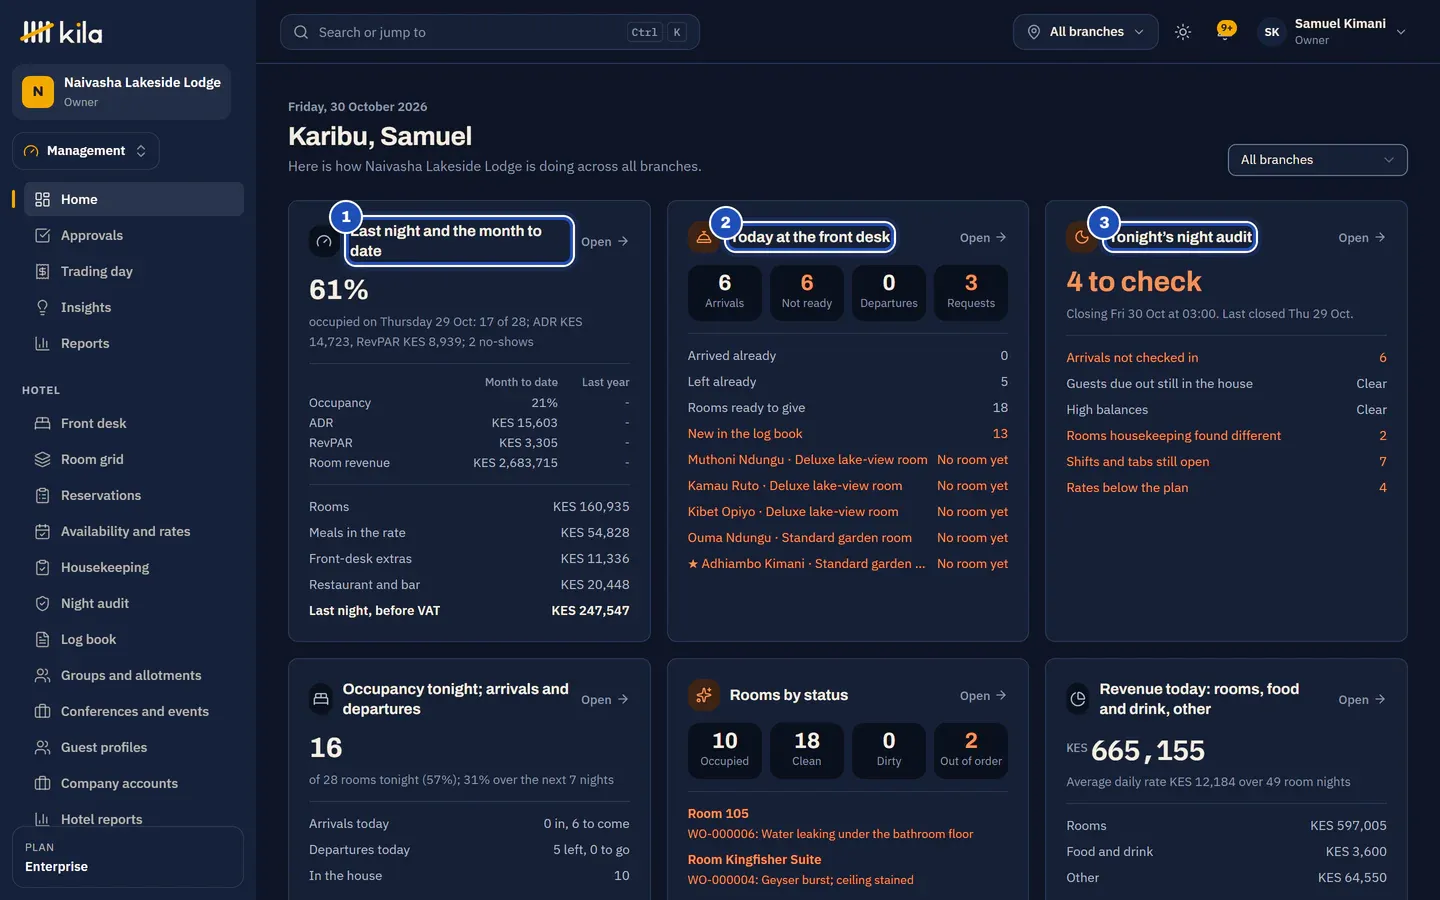Screen dimensions: 1440x900
Task: Click the Night audit shield icon
Action: pos(42,603)
